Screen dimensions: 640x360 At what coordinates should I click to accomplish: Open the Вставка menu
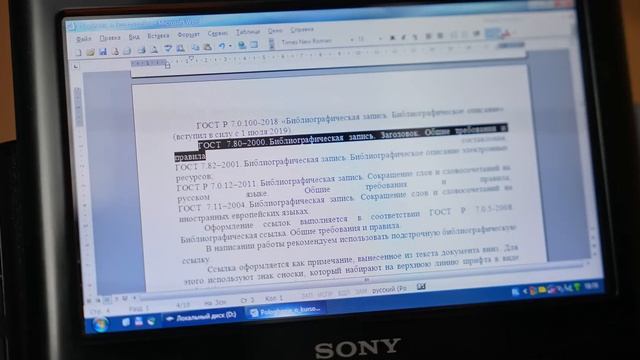tap(158, 36)
